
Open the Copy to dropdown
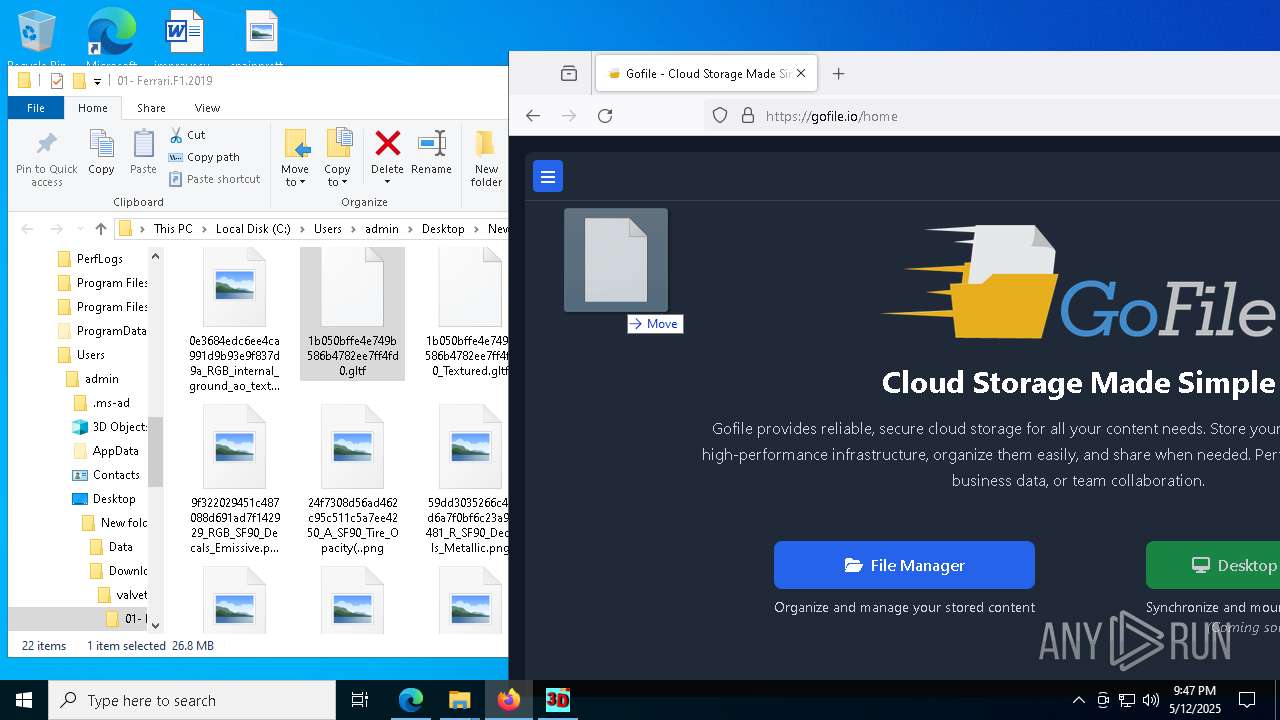[338, 158]
